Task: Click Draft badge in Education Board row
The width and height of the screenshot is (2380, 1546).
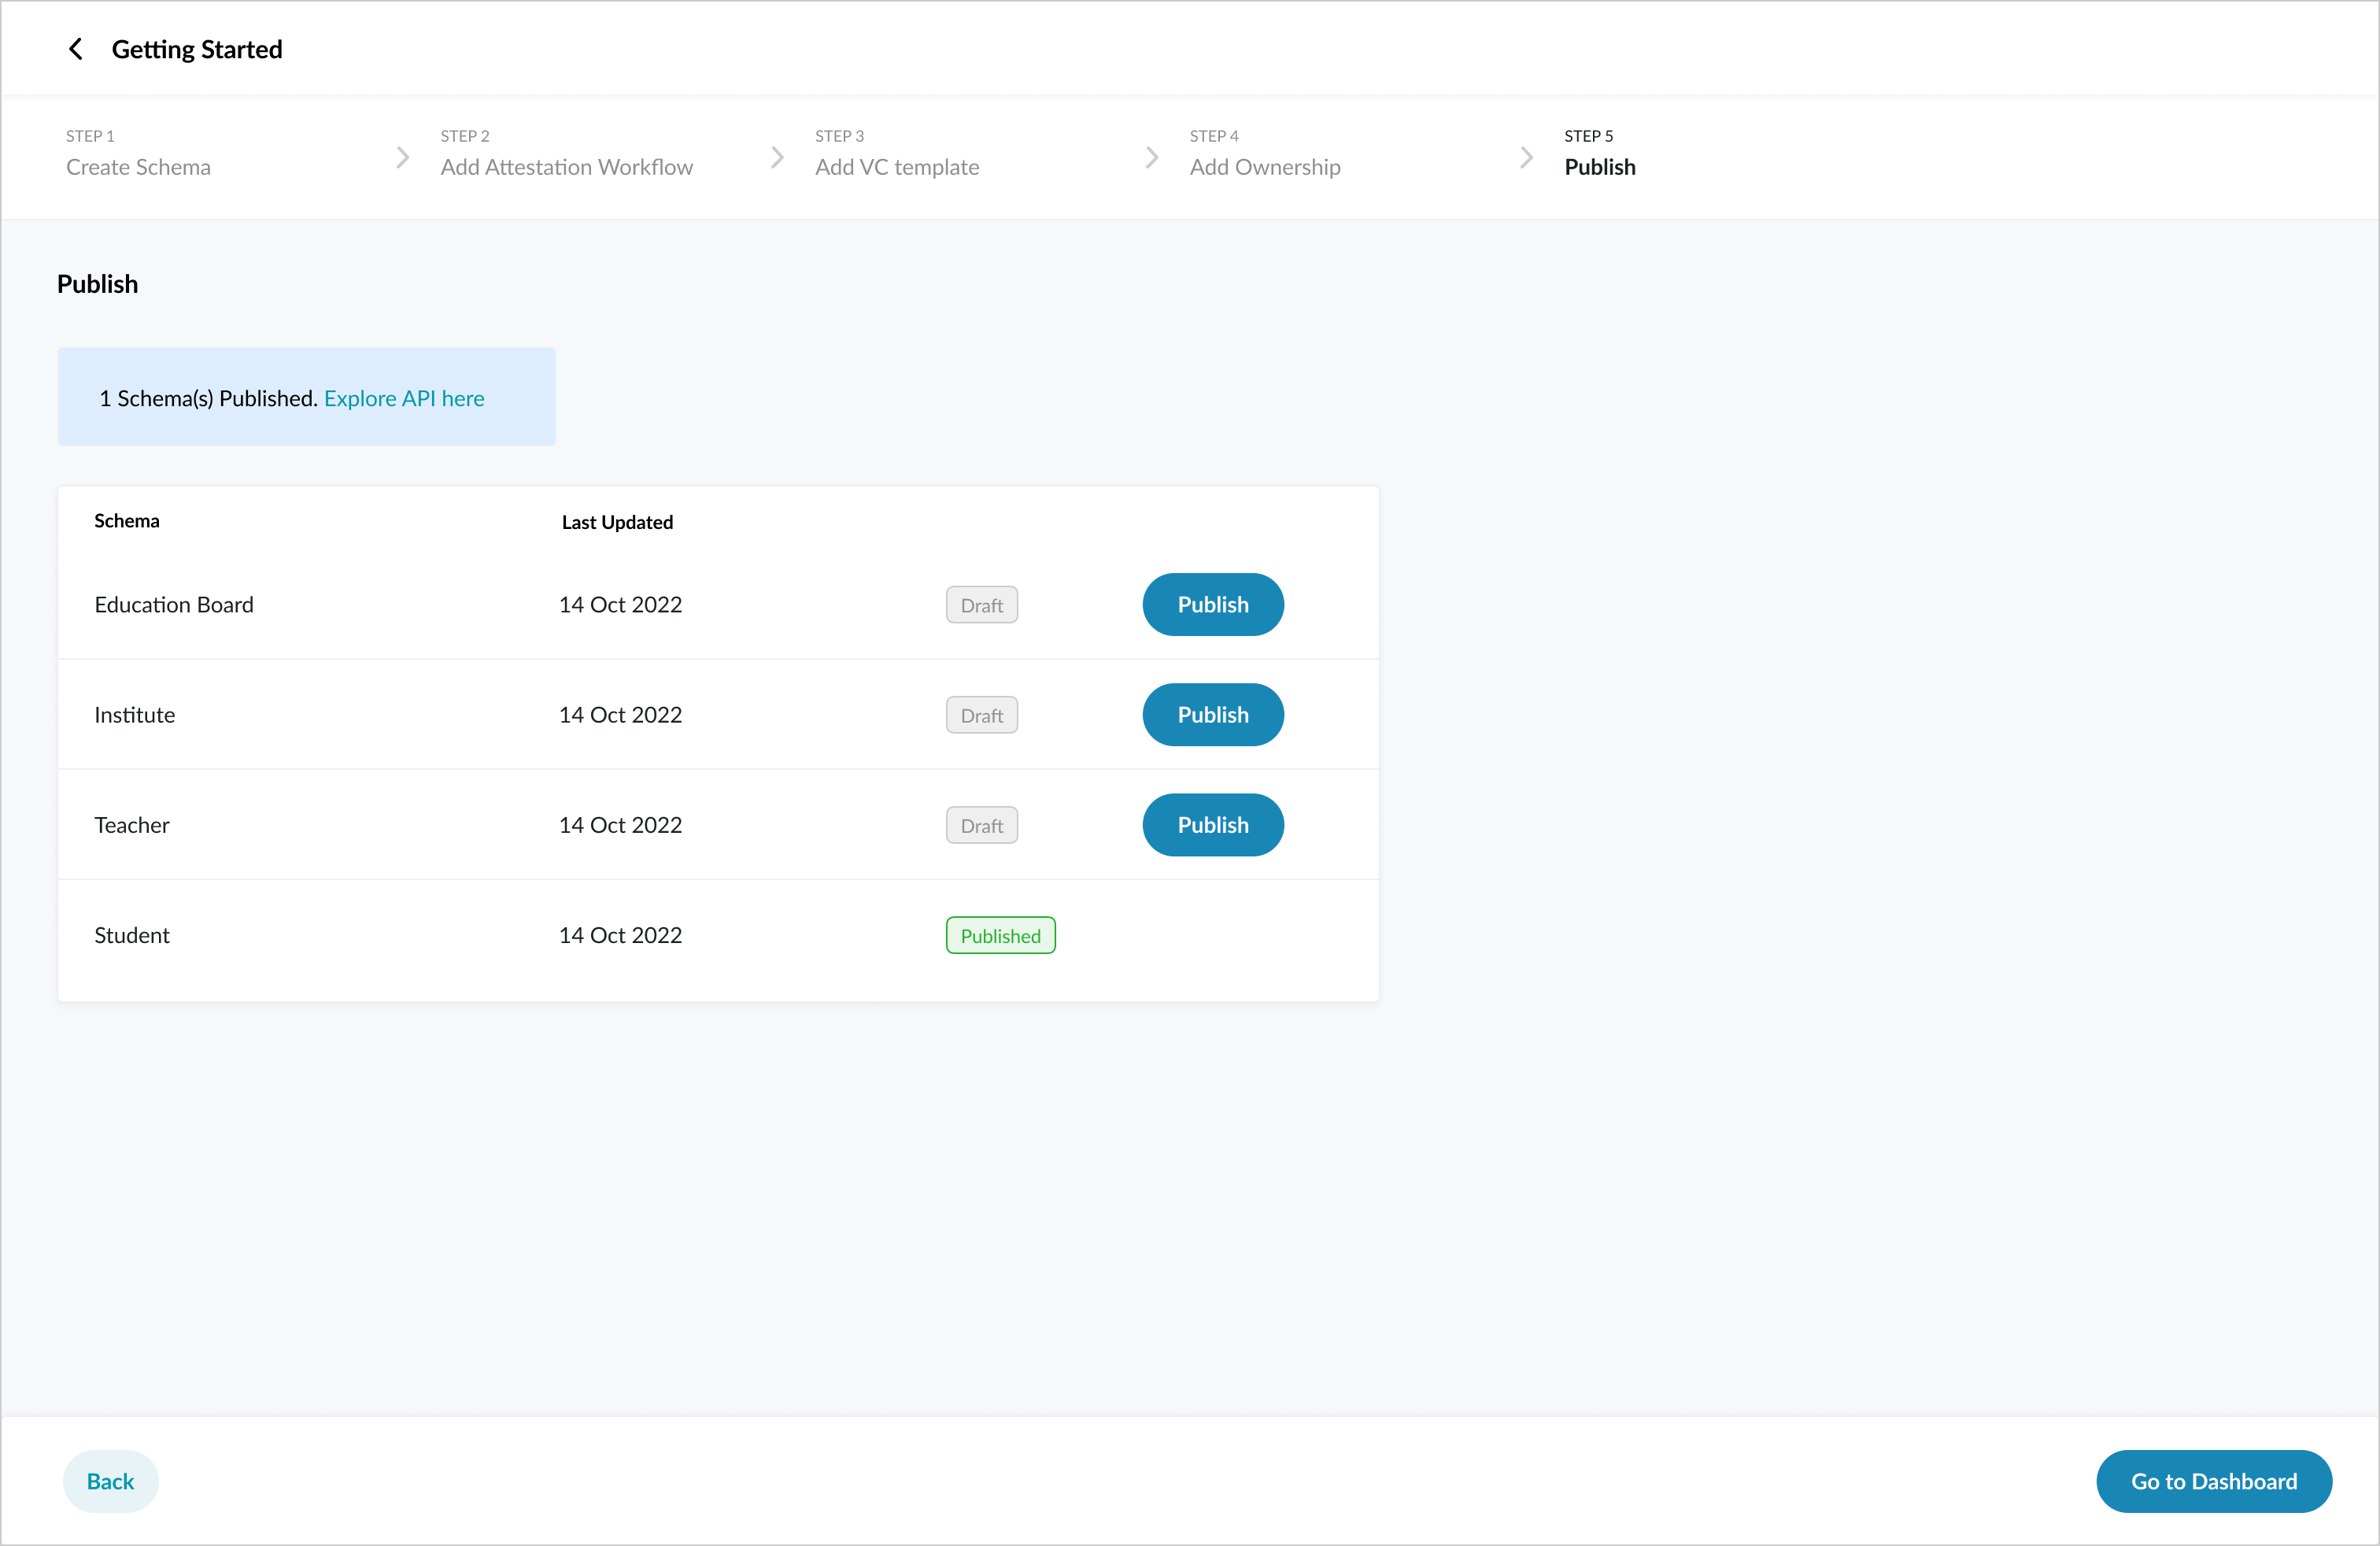Action: click(x=981, y=605)
